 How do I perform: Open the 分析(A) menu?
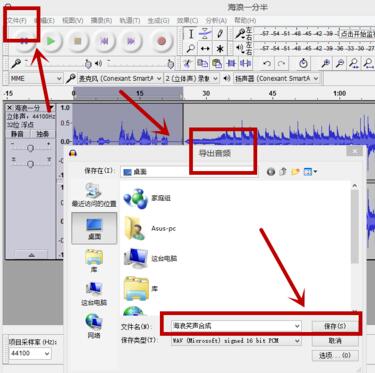pos(216,20)
